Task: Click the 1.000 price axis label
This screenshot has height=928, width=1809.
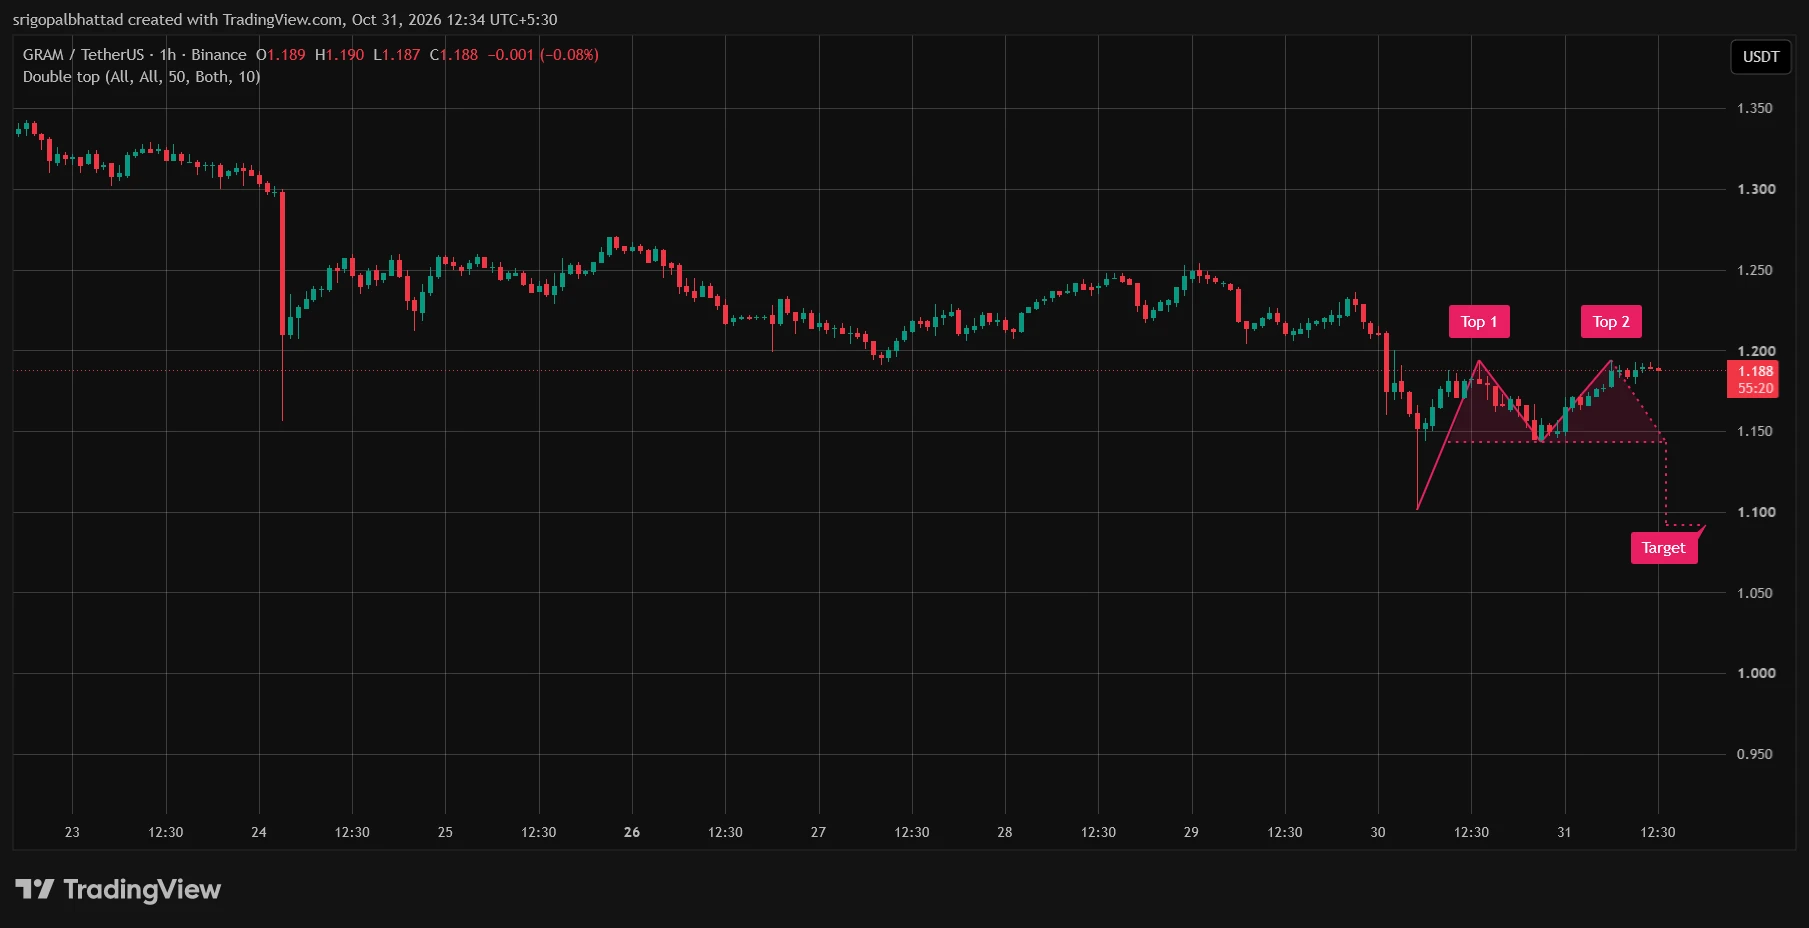Action: click(1755, 673)
